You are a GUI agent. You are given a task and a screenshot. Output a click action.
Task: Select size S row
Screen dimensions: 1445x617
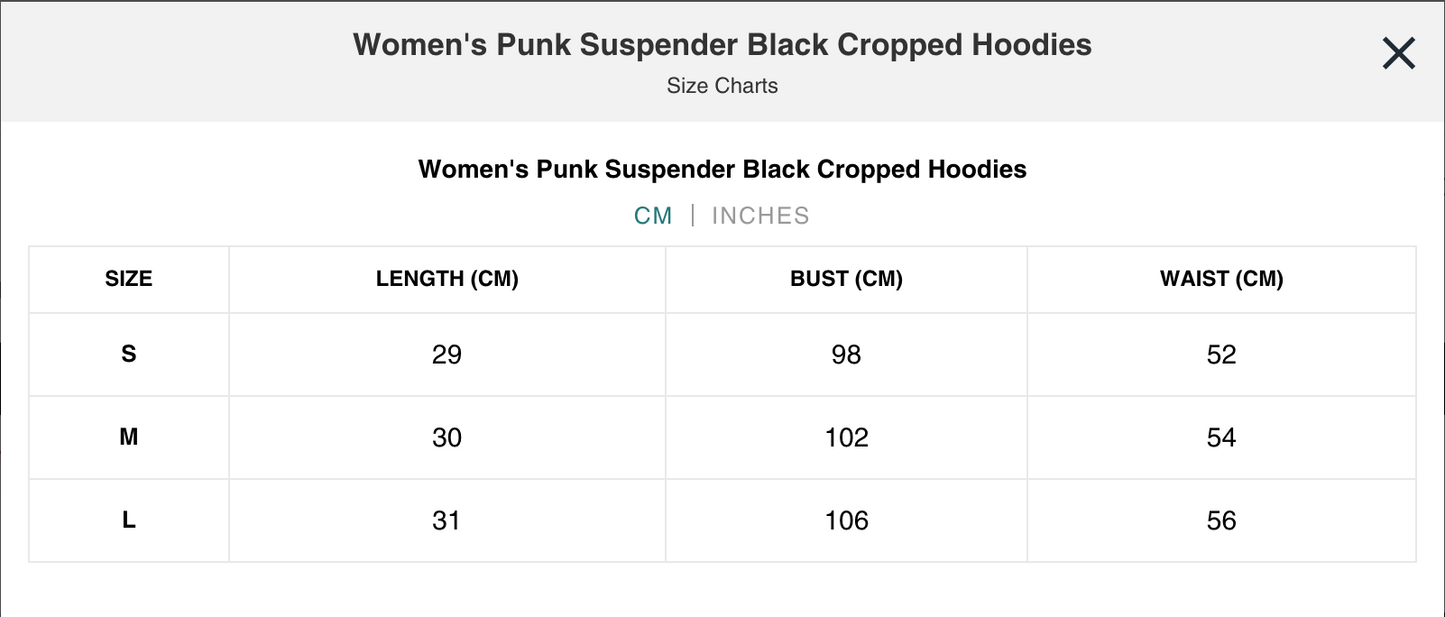pyautogui.click(x=128, y=354)
